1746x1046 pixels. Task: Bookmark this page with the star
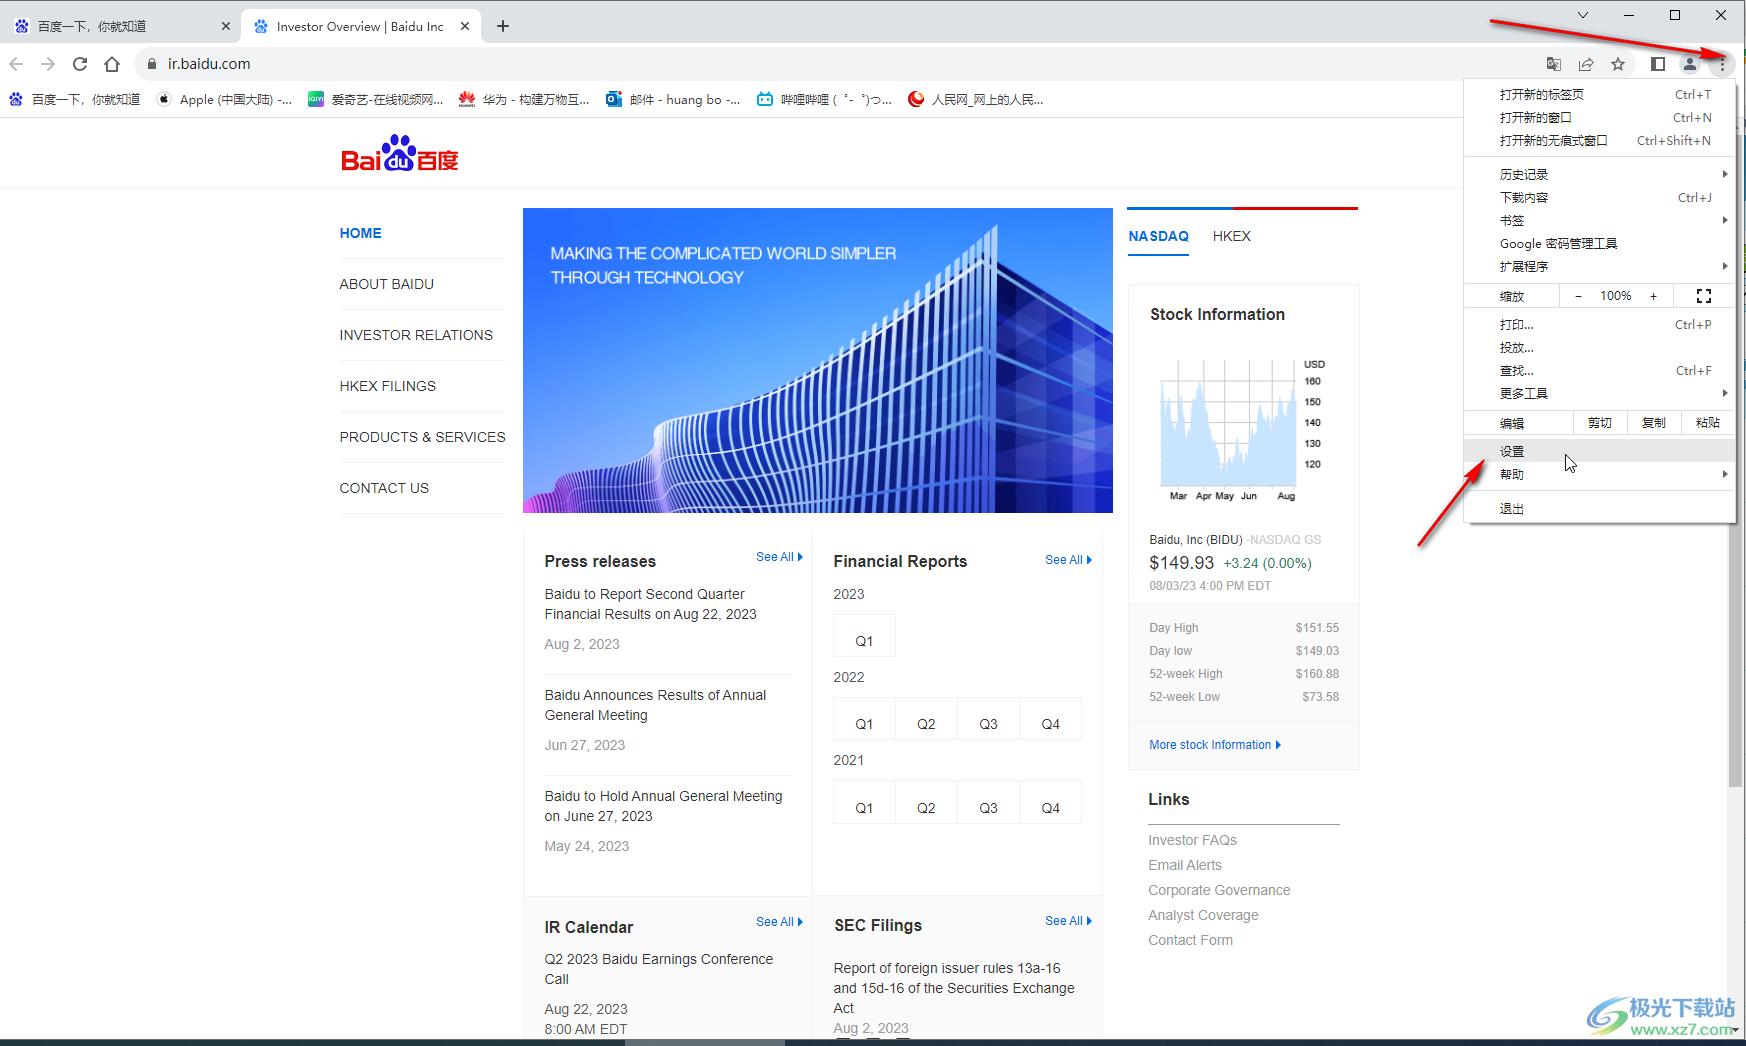(1618, 64)
